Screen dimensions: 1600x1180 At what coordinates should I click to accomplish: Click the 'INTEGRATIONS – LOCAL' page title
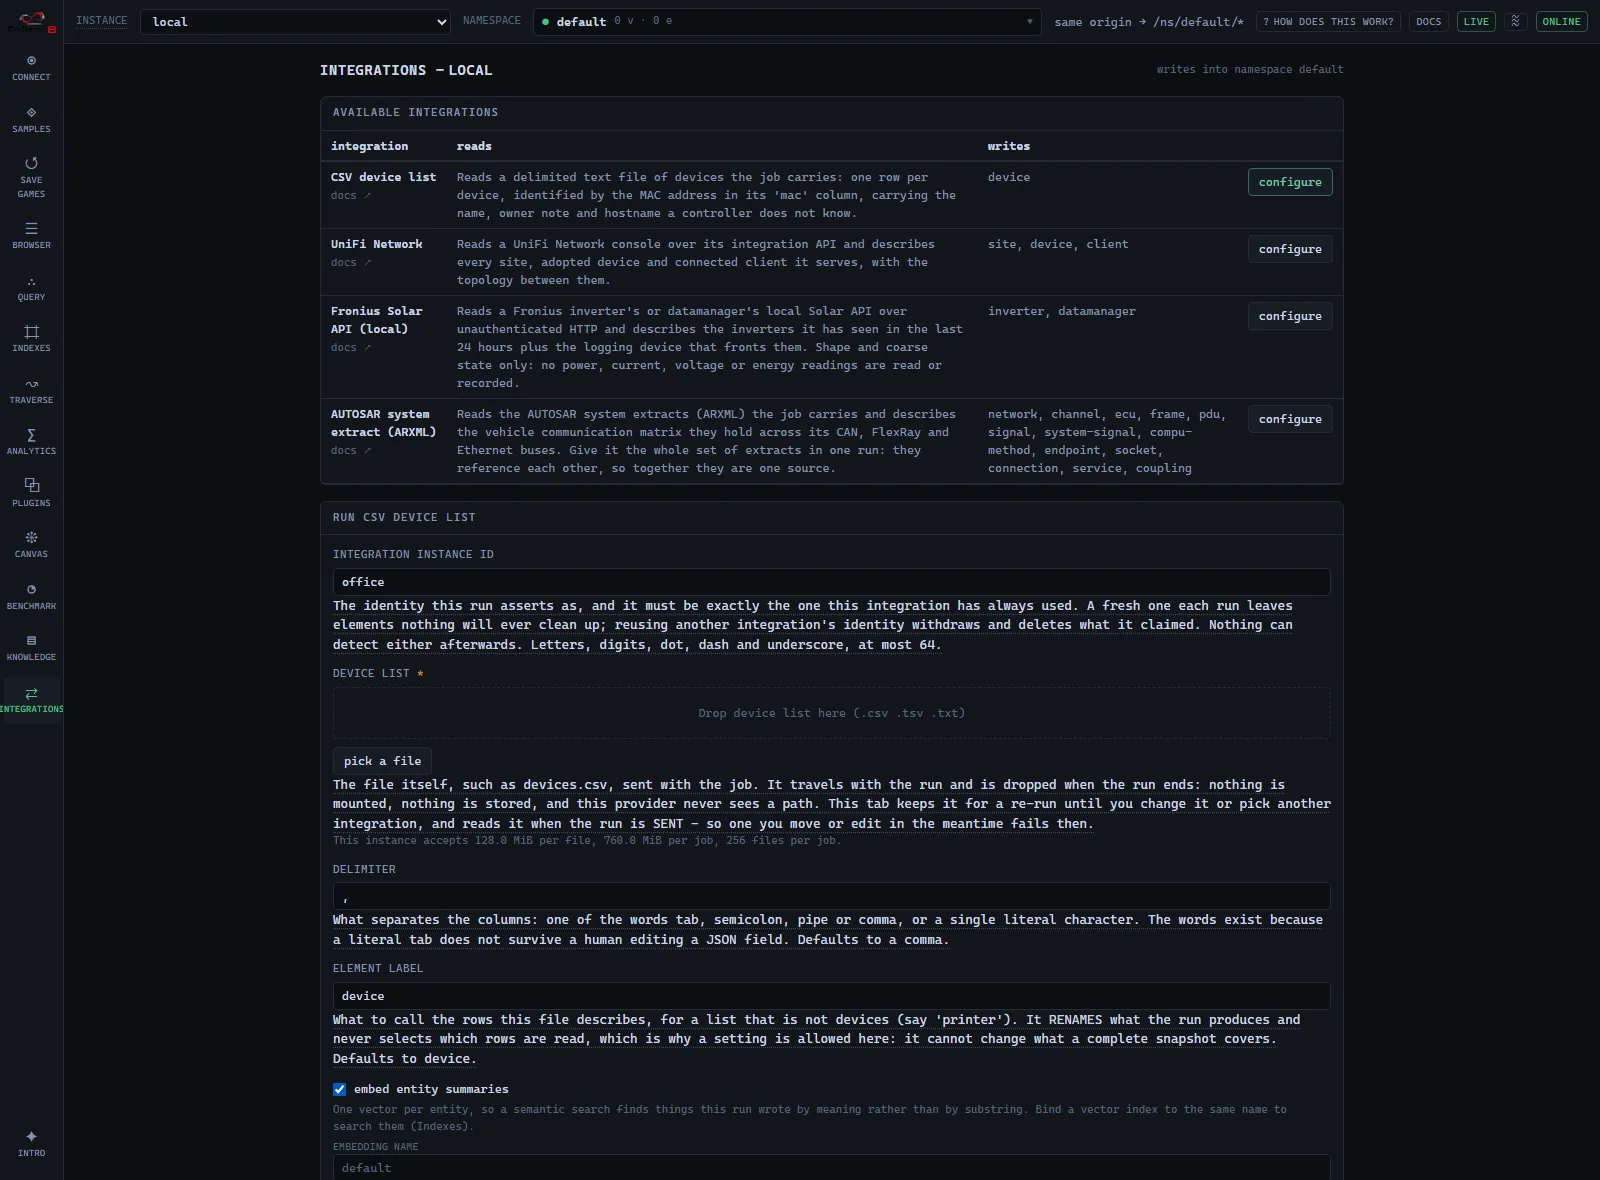point(406,70)
